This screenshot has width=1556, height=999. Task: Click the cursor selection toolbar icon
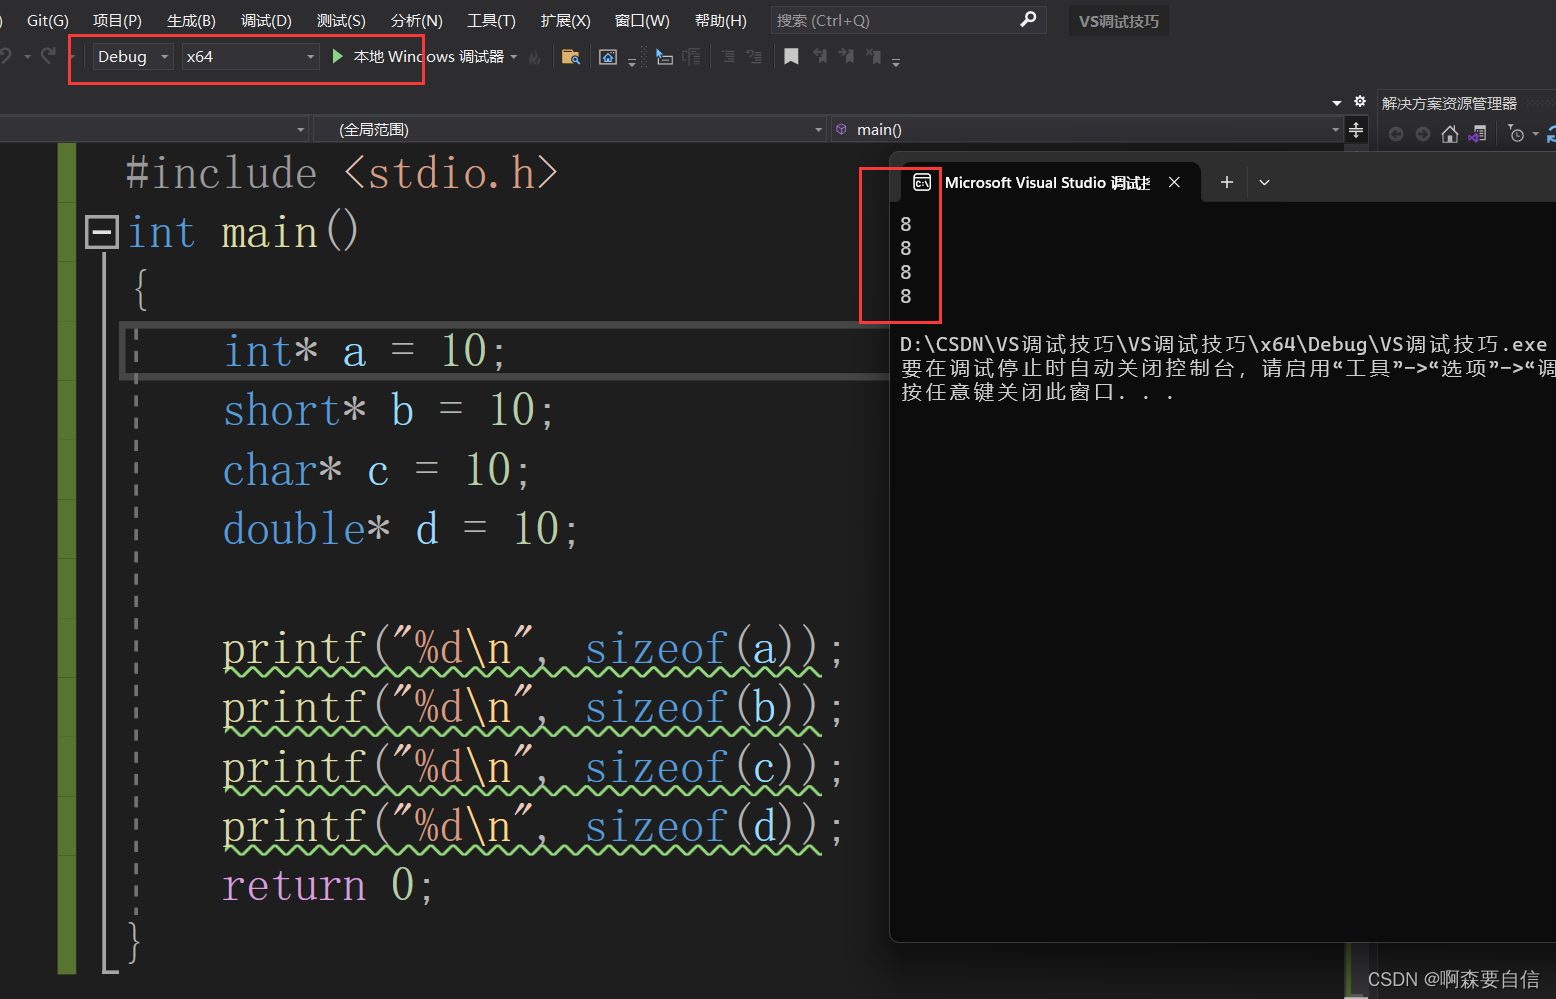[x=664, y=57]
